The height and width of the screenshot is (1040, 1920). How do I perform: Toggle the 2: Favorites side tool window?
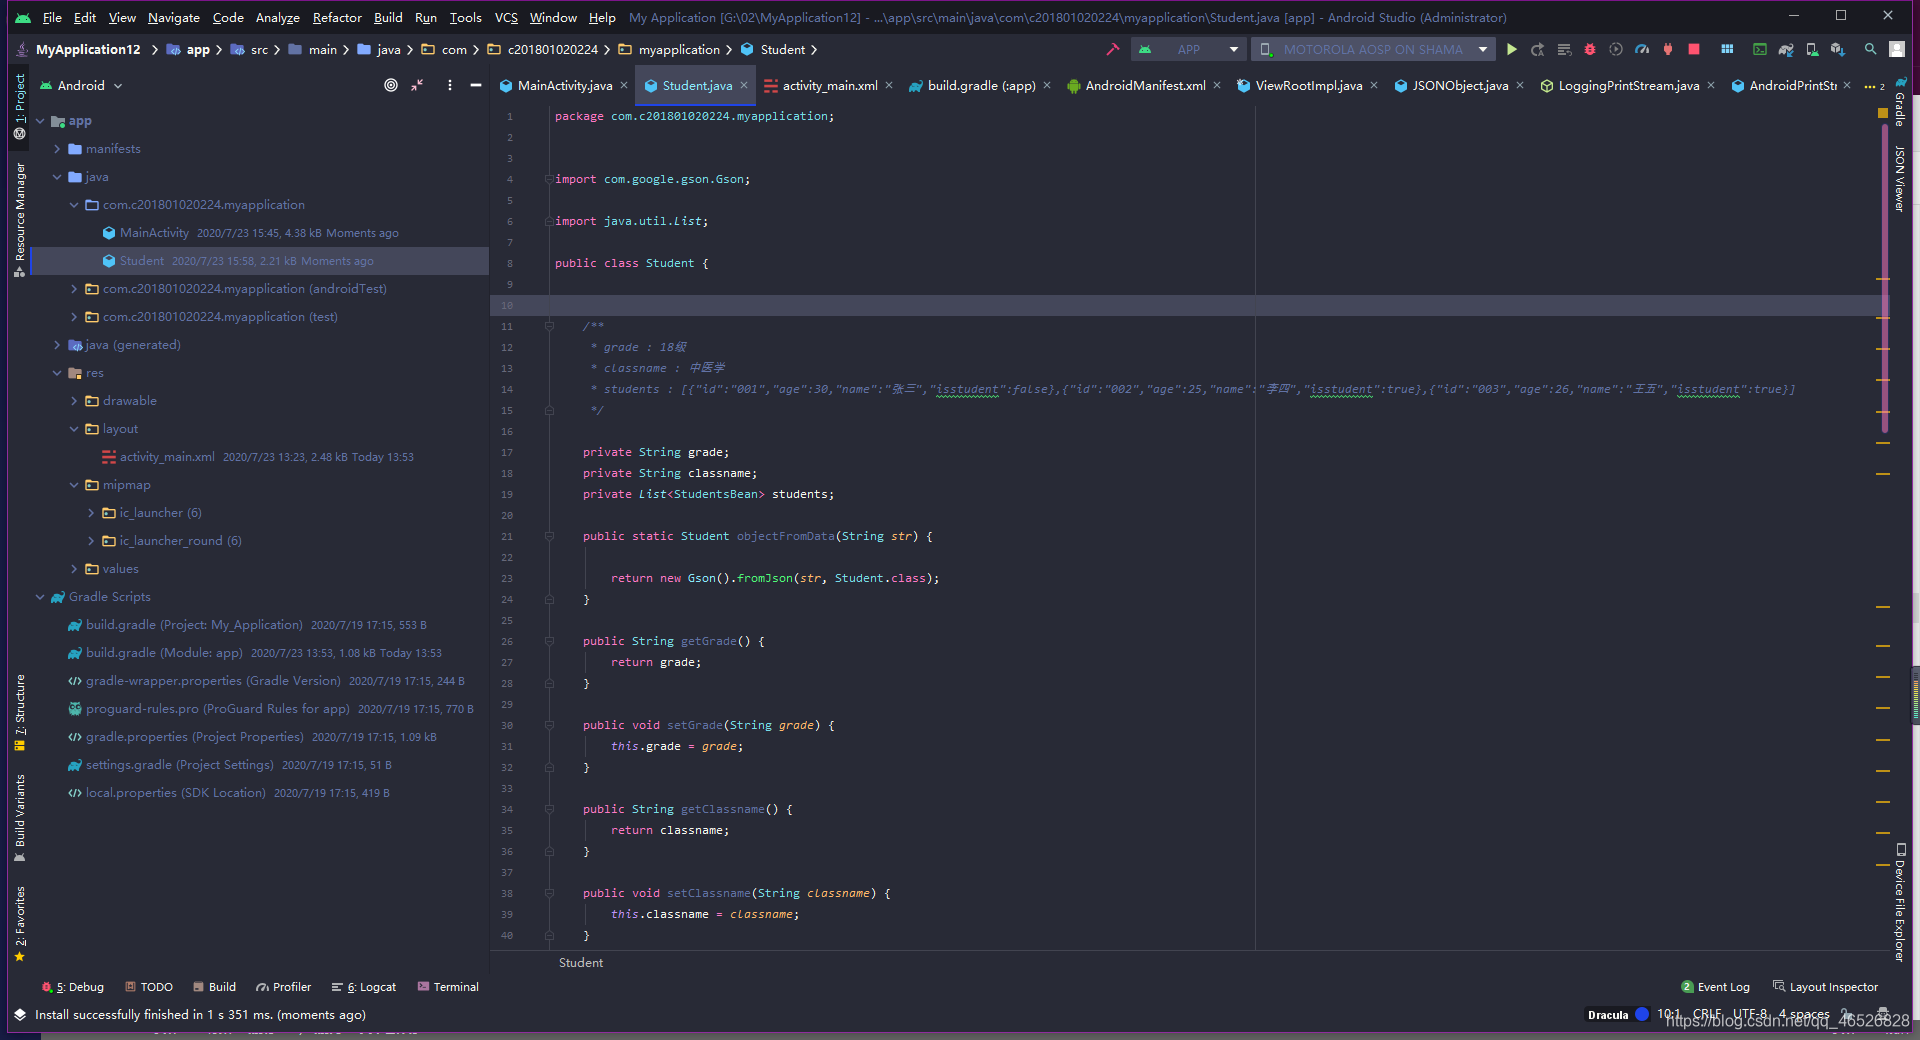tap(20, 924)
